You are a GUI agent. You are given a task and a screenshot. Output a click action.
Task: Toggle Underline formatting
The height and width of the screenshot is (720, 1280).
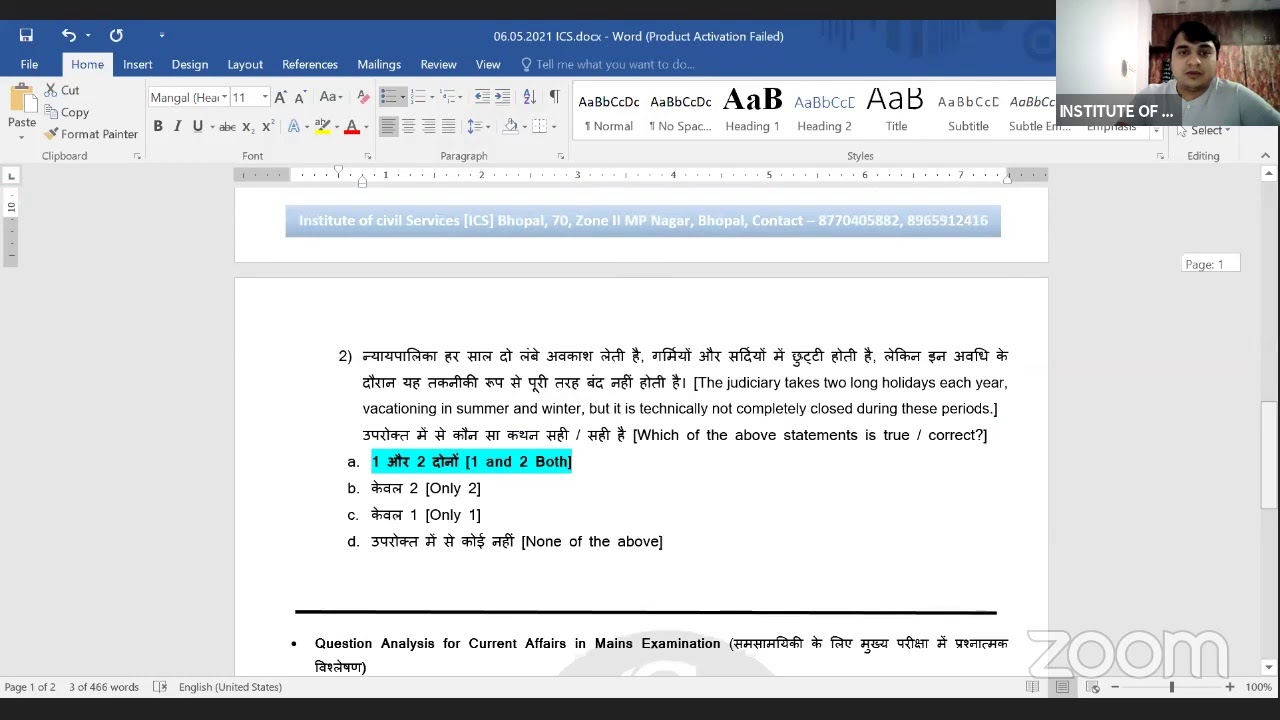point(197,126)
